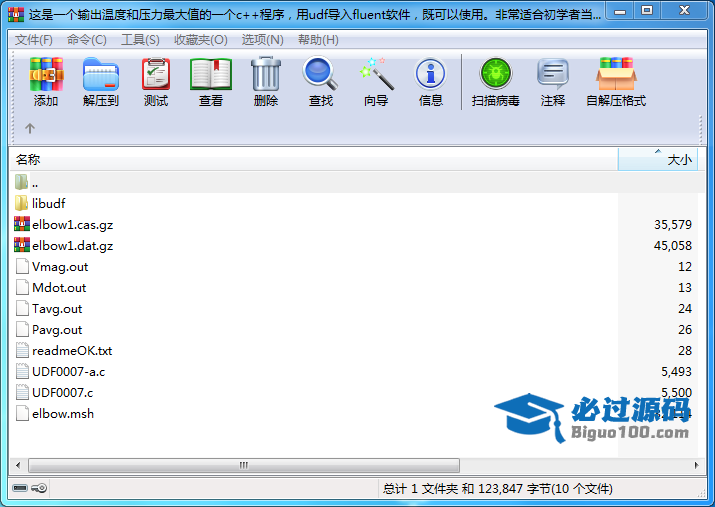715x507 pixels.
Task: Click the horizontal scrollbar thumb
Action: pyautogui.click(x=244, y=466)
